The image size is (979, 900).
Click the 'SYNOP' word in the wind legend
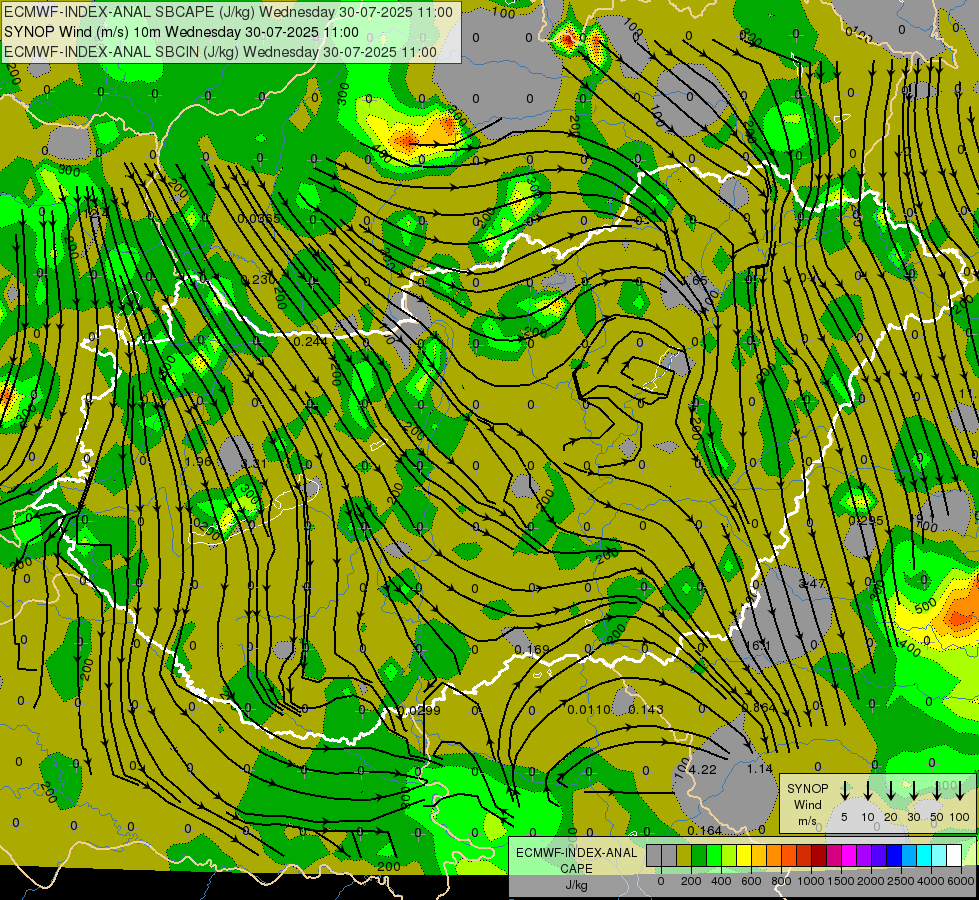[807, 788]
